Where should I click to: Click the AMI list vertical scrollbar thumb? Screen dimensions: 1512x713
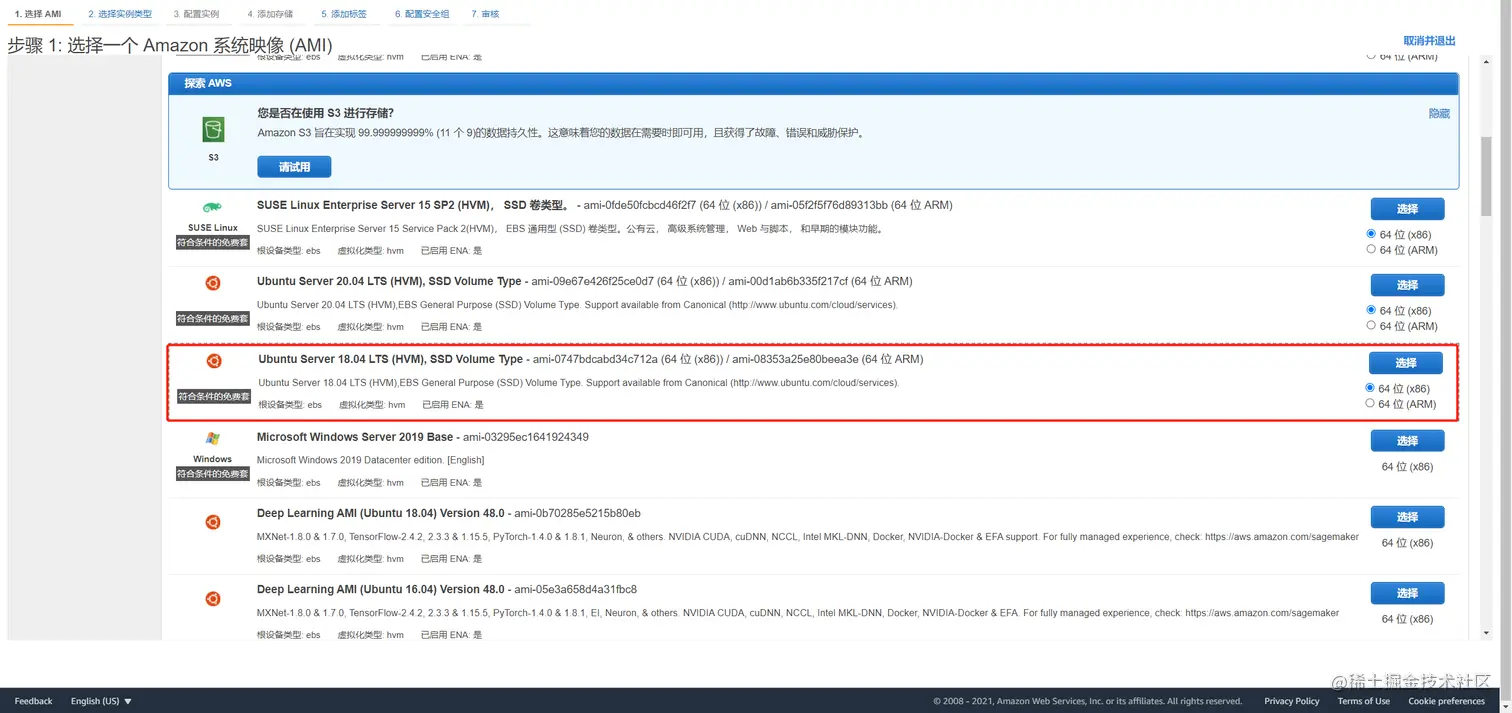1486,175
